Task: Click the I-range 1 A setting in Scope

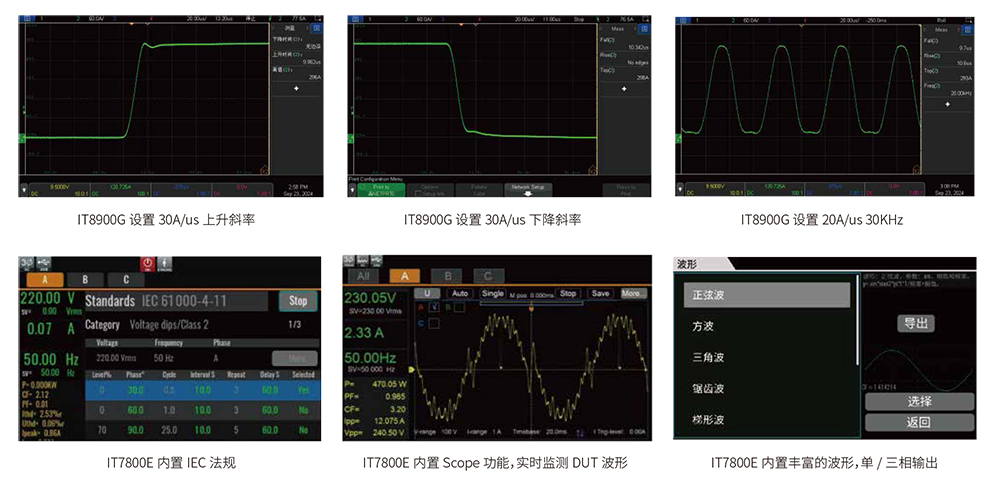Action: click(483, 432)
